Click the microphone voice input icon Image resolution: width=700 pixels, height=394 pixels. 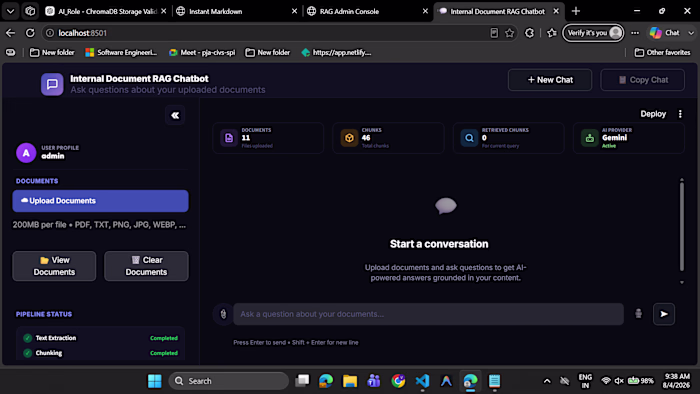point(638,314)
